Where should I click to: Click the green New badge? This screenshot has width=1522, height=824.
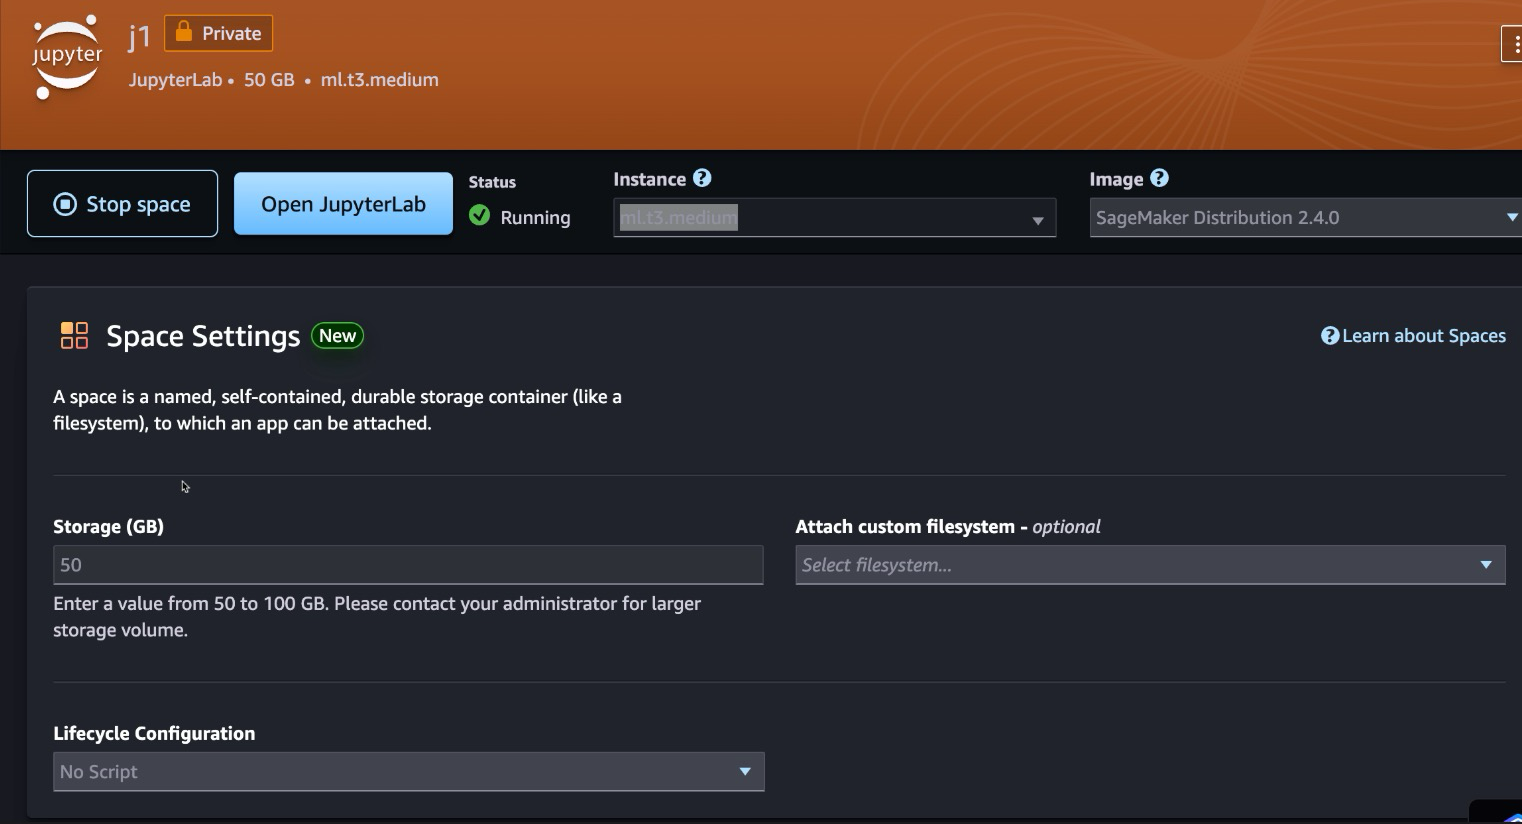337,336
